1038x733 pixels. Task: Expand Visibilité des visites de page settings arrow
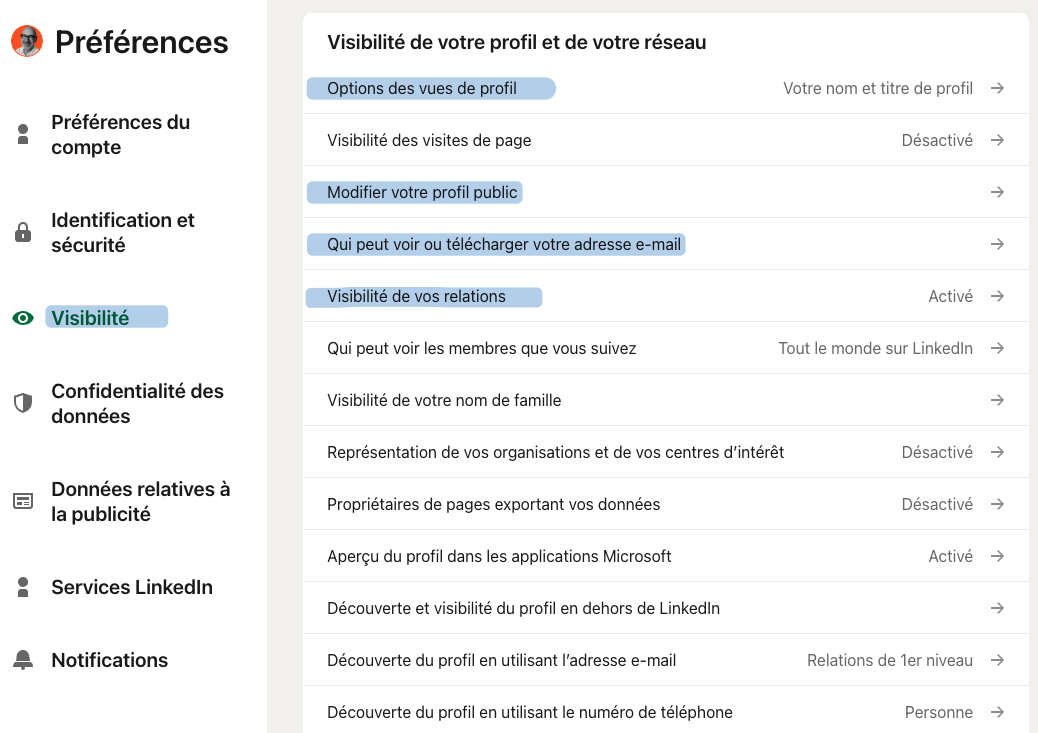tap(997, 140)
